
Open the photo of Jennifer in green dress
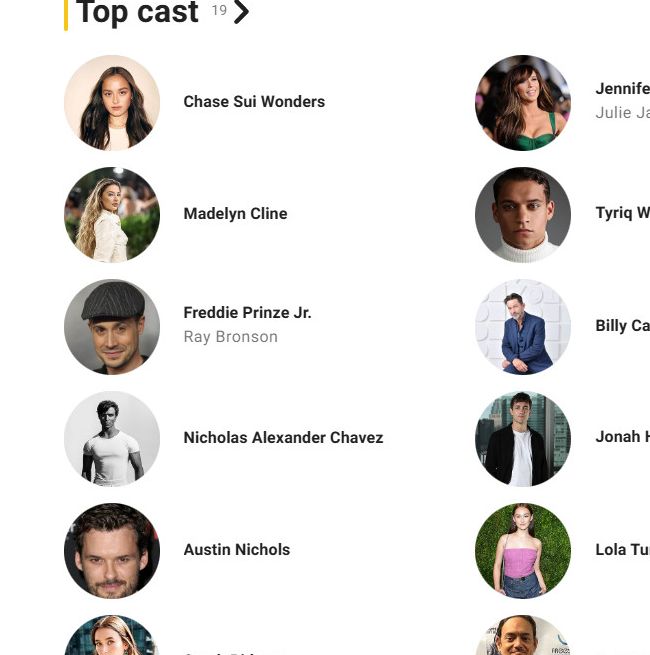[x=523, y=103]
